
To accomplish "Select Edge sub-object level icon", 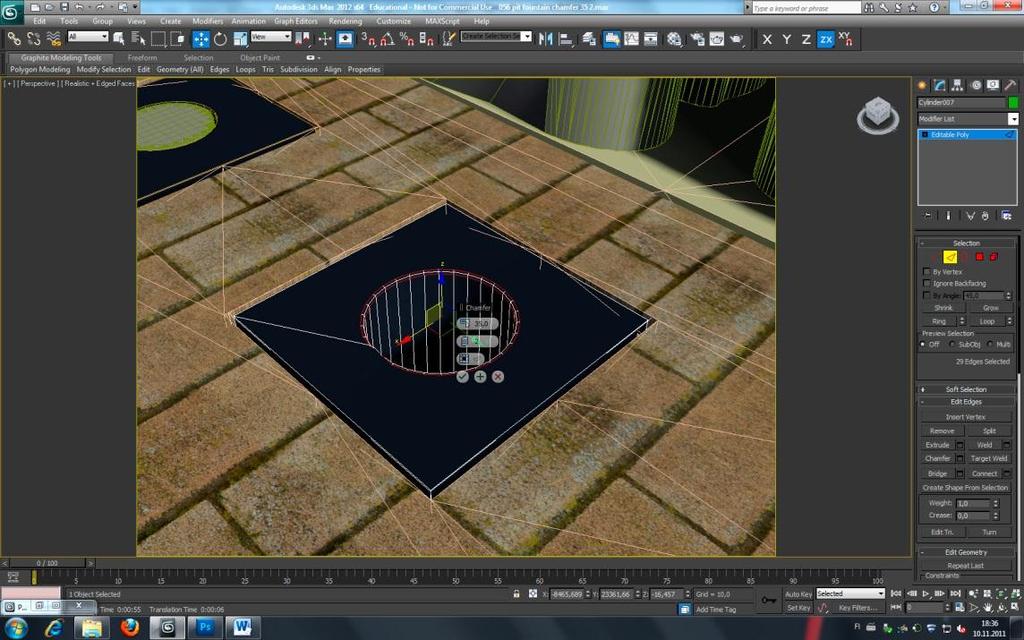I will coord(950,257).
